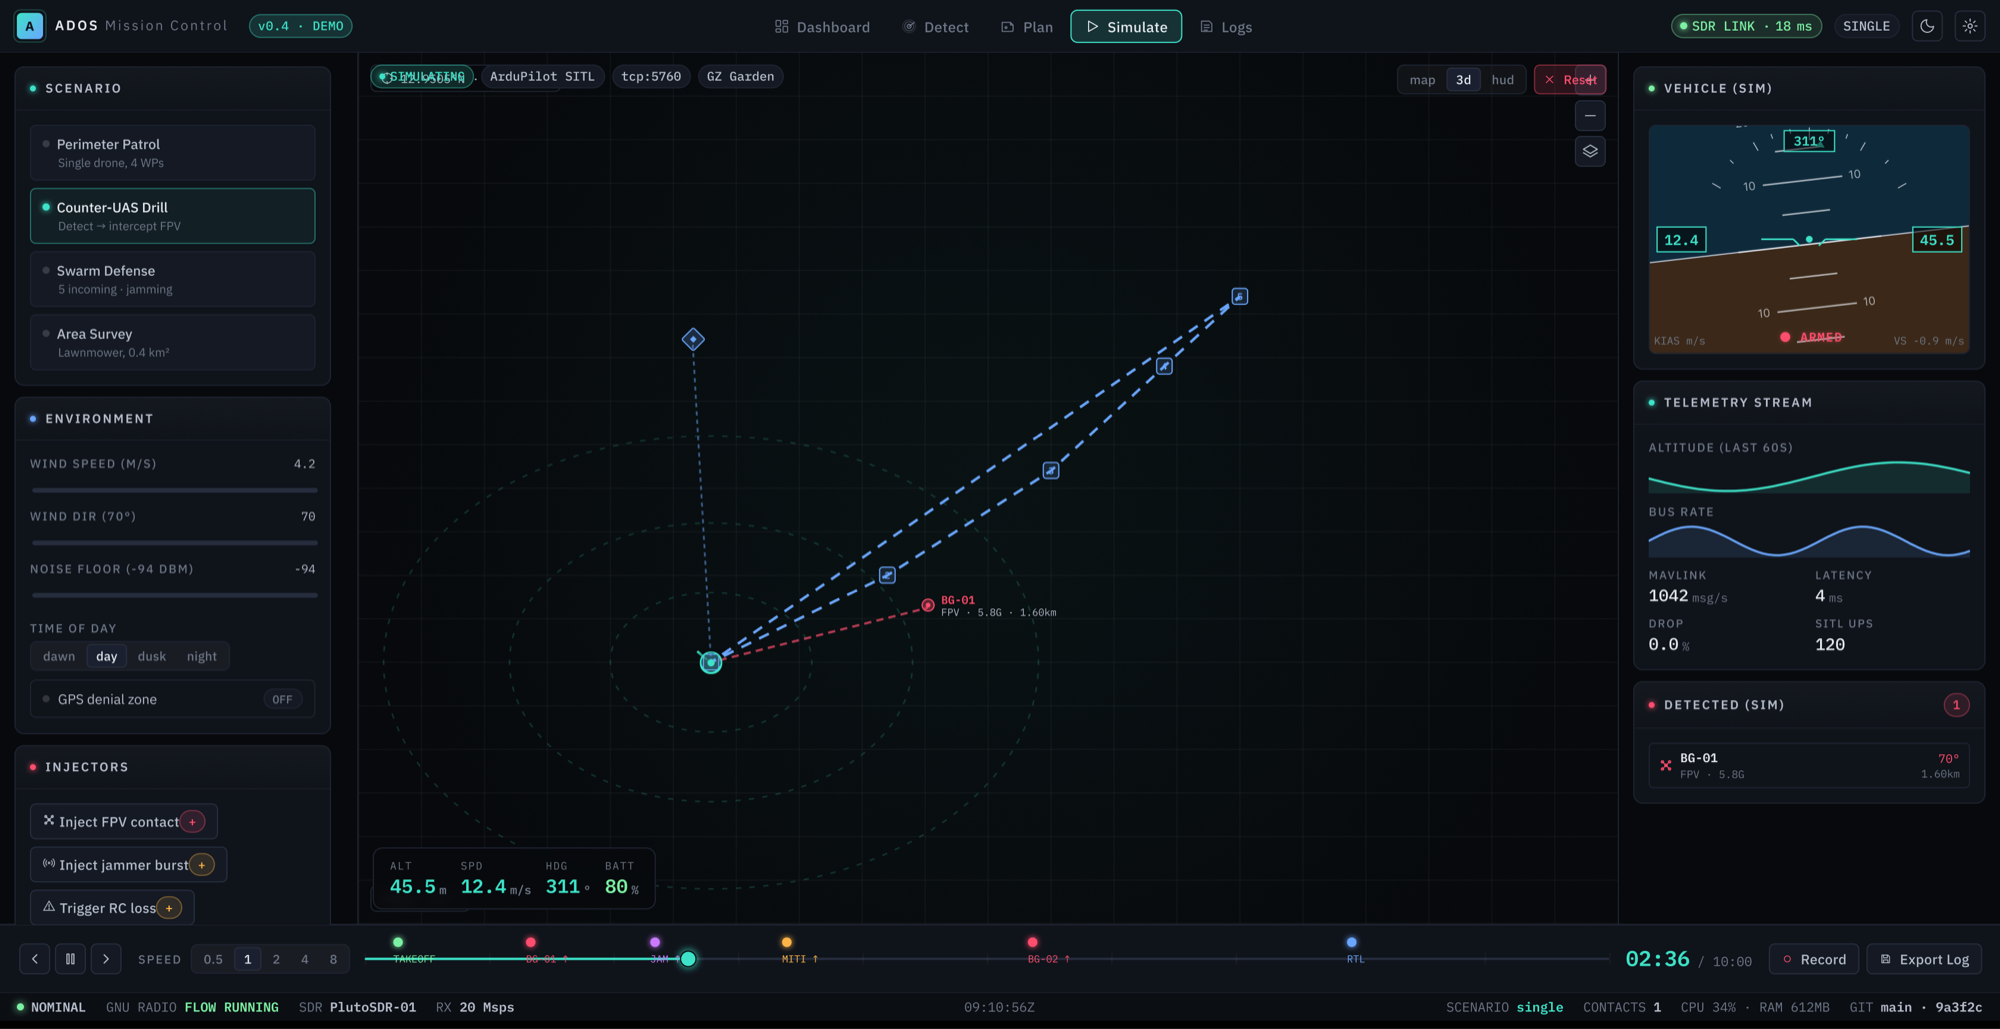
Task: Open the Plan tab
Action: click(1027, 27)
